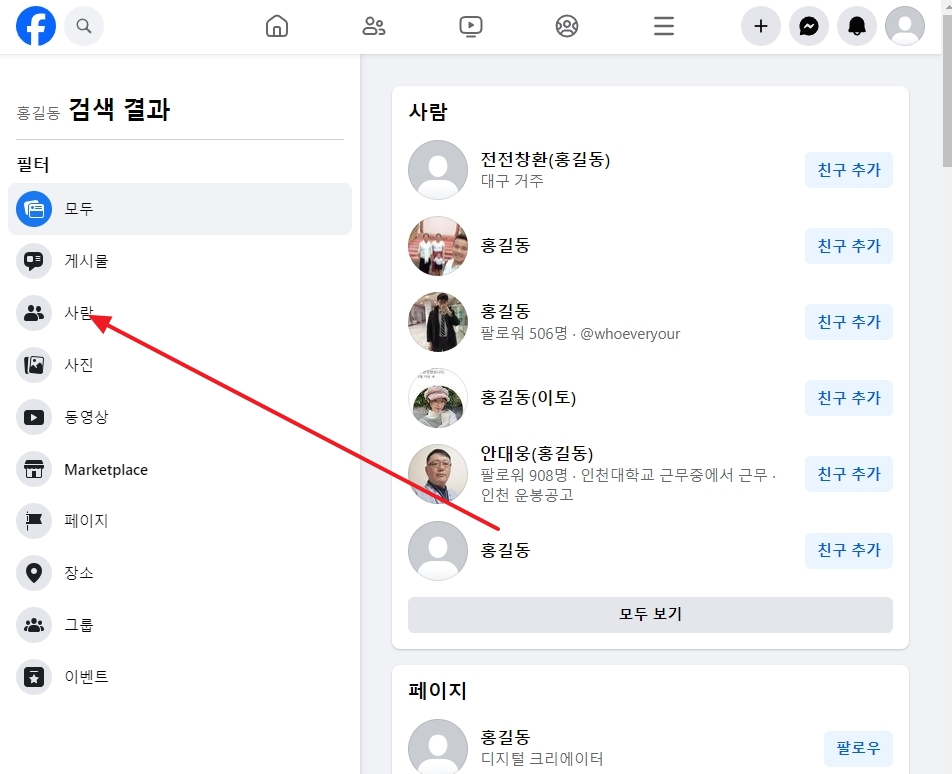Click the 그룹 filter icon
Viewport: 952px width, 774px height.
click(34, 625)
